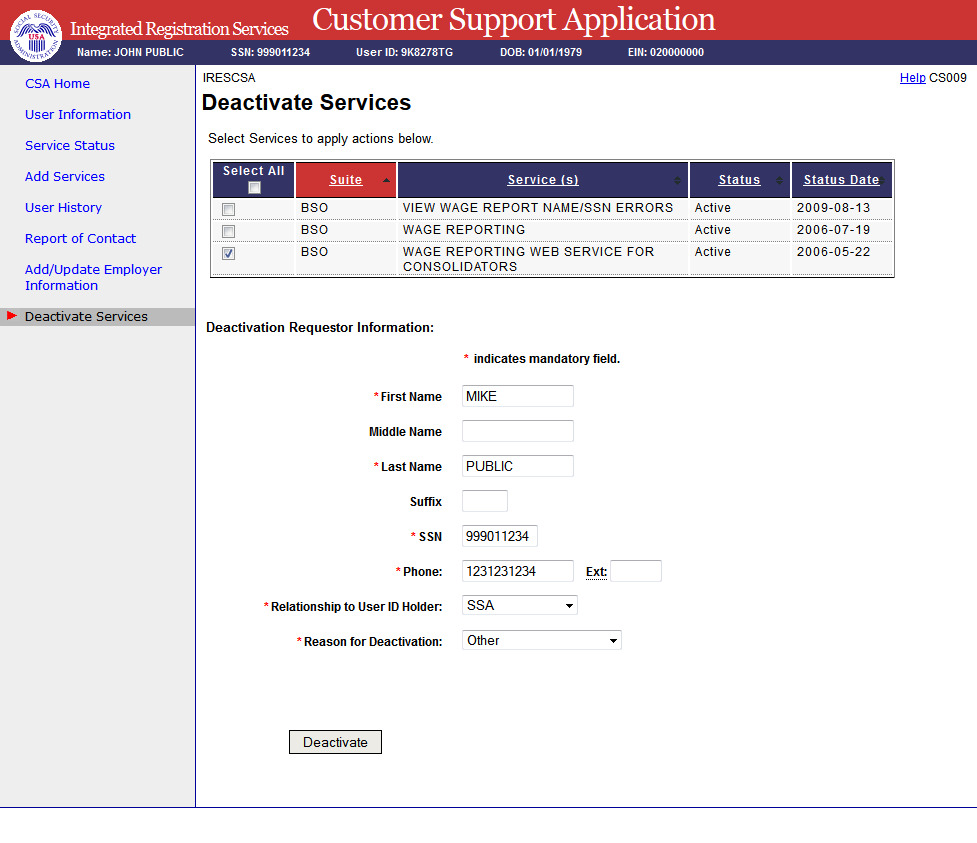The height and width of the screenshot is (843, 977).
Task: Open the Relationship to User ID Holder dropdown
Action: pos(519,605)
